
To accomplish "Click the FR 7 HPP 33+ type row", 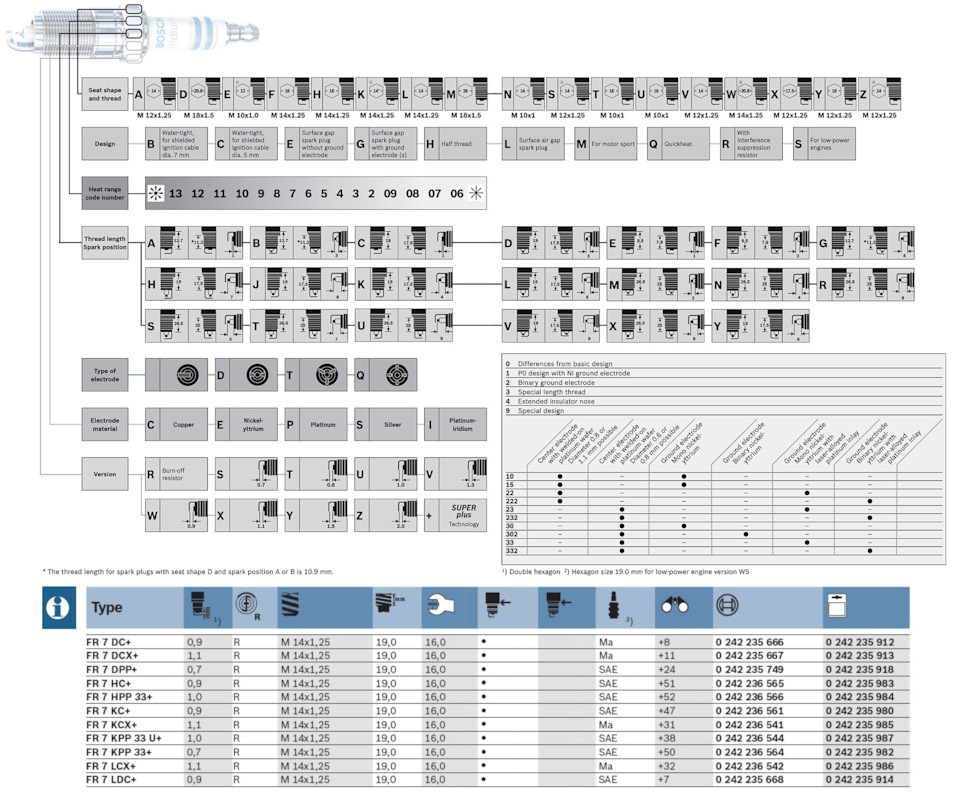I will point(497,697).
